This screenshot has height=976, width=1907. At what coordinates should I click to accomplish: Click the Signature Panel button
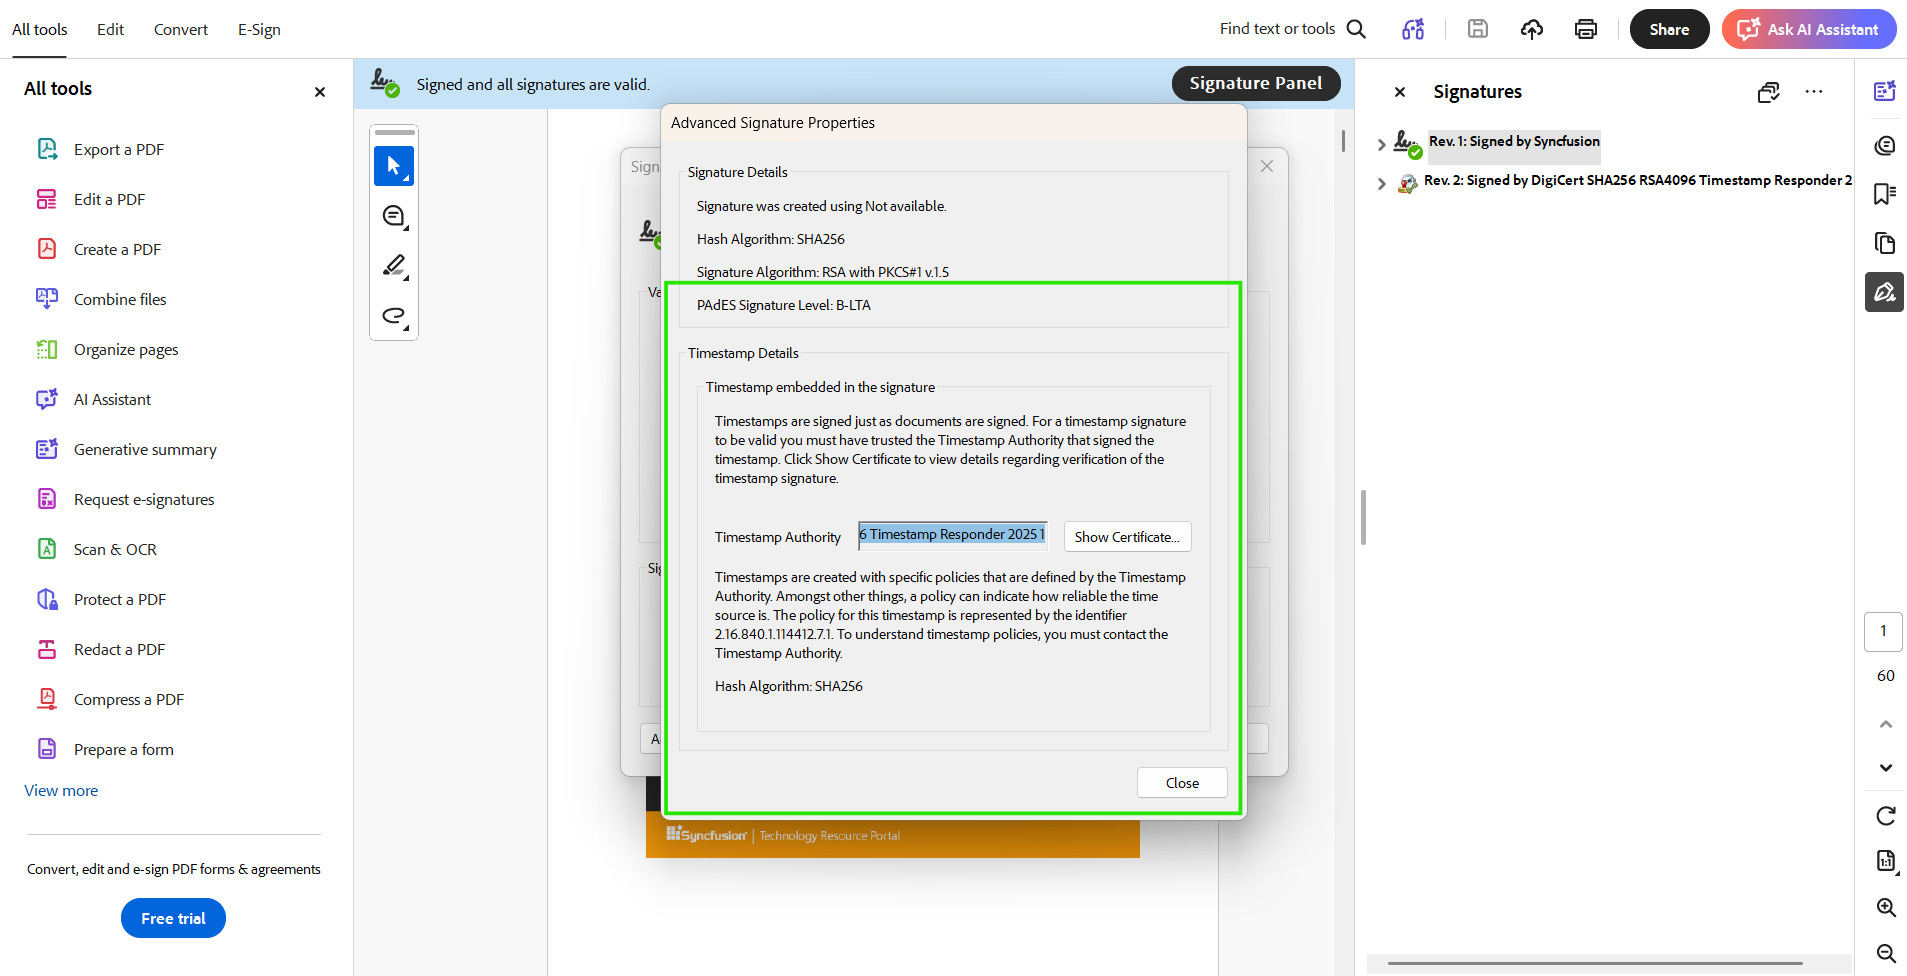click(x=1256, y=84)
